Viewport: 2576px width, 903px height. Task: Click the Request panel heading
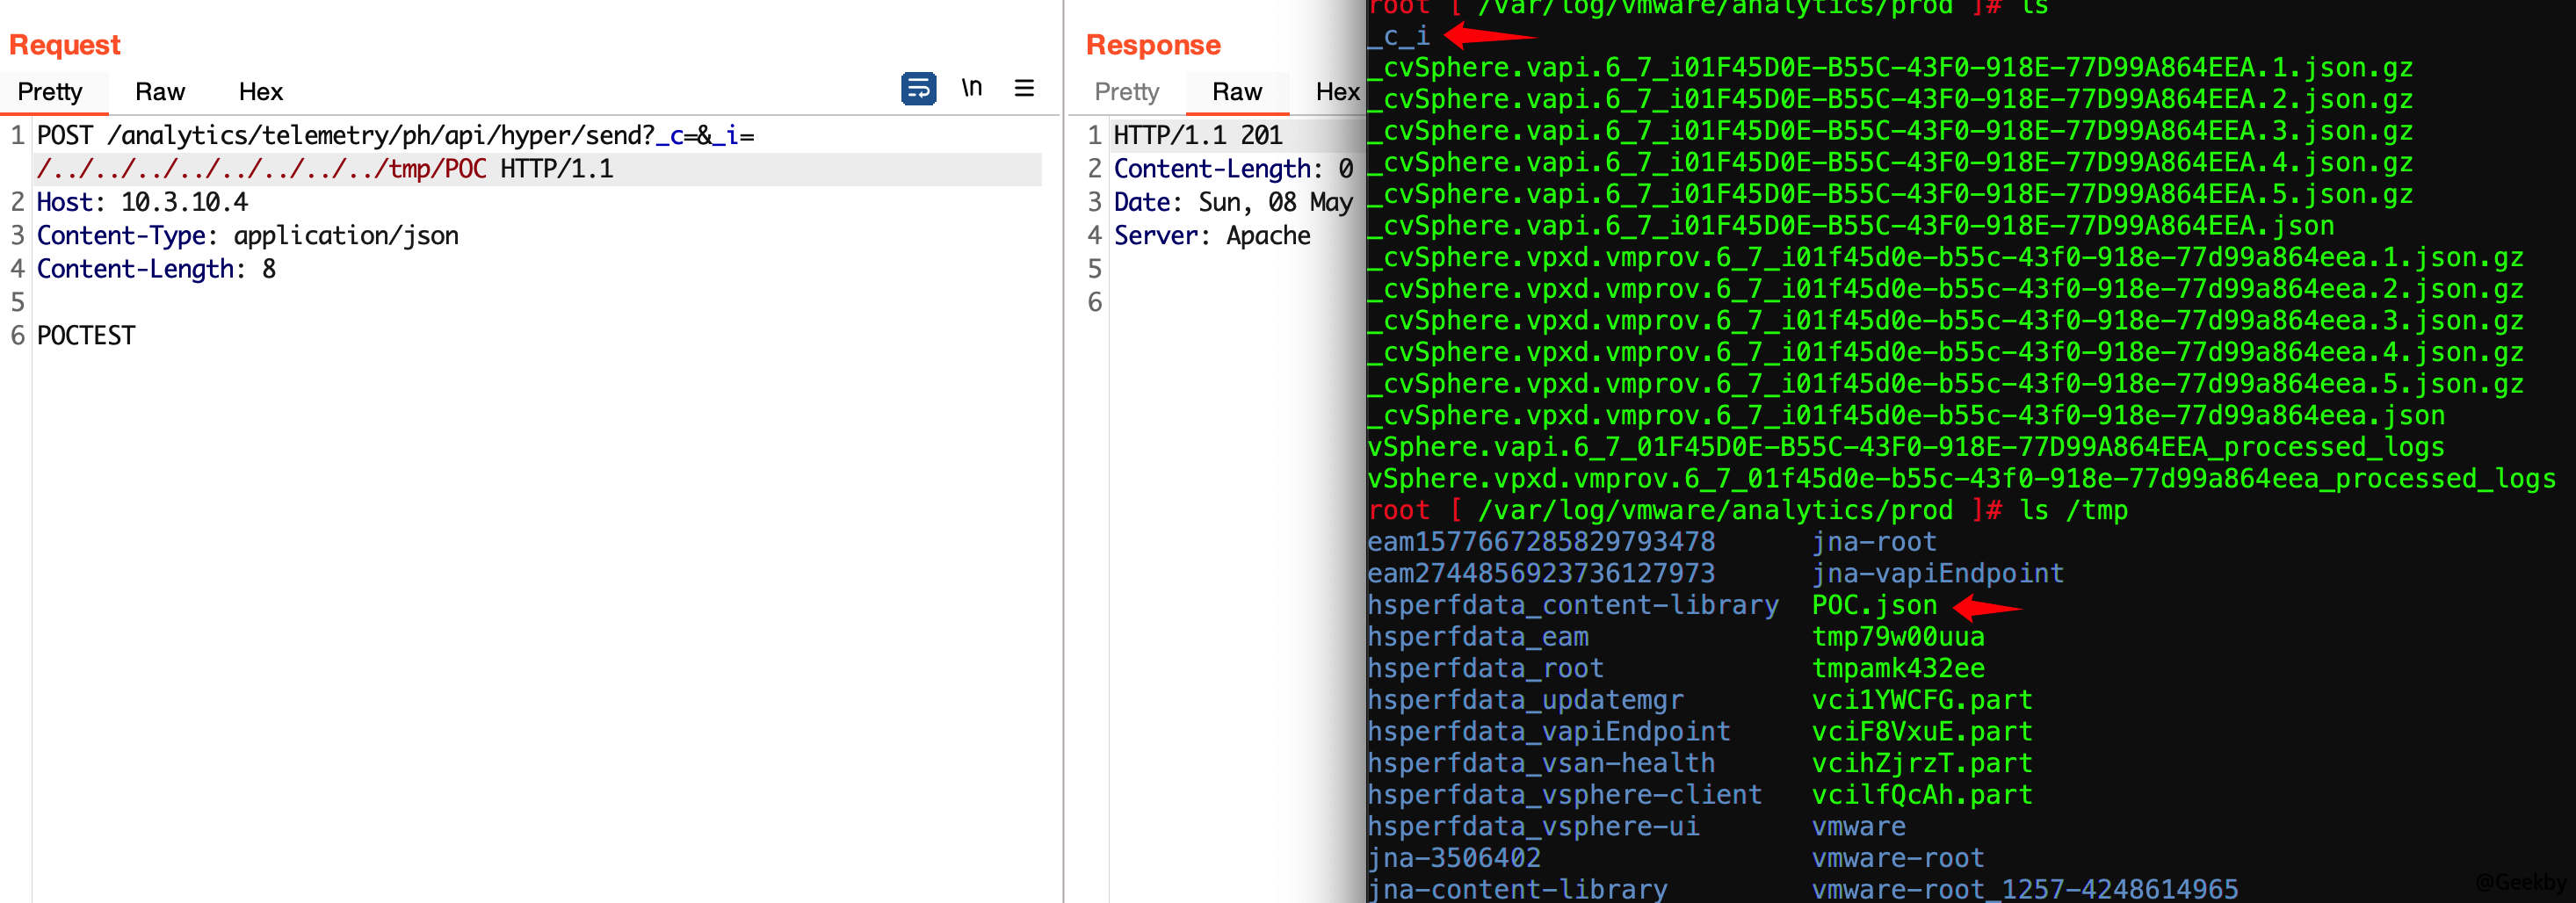coord(65,45)
